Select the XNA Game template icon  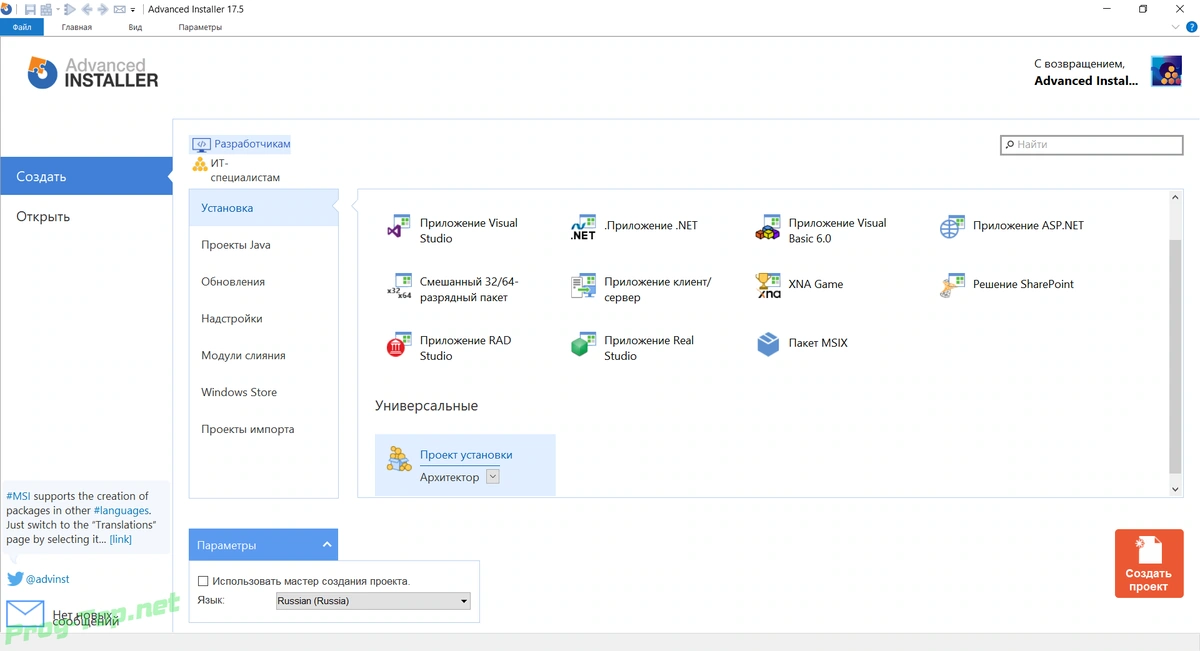pyautogui.click(x=767, y=287)
